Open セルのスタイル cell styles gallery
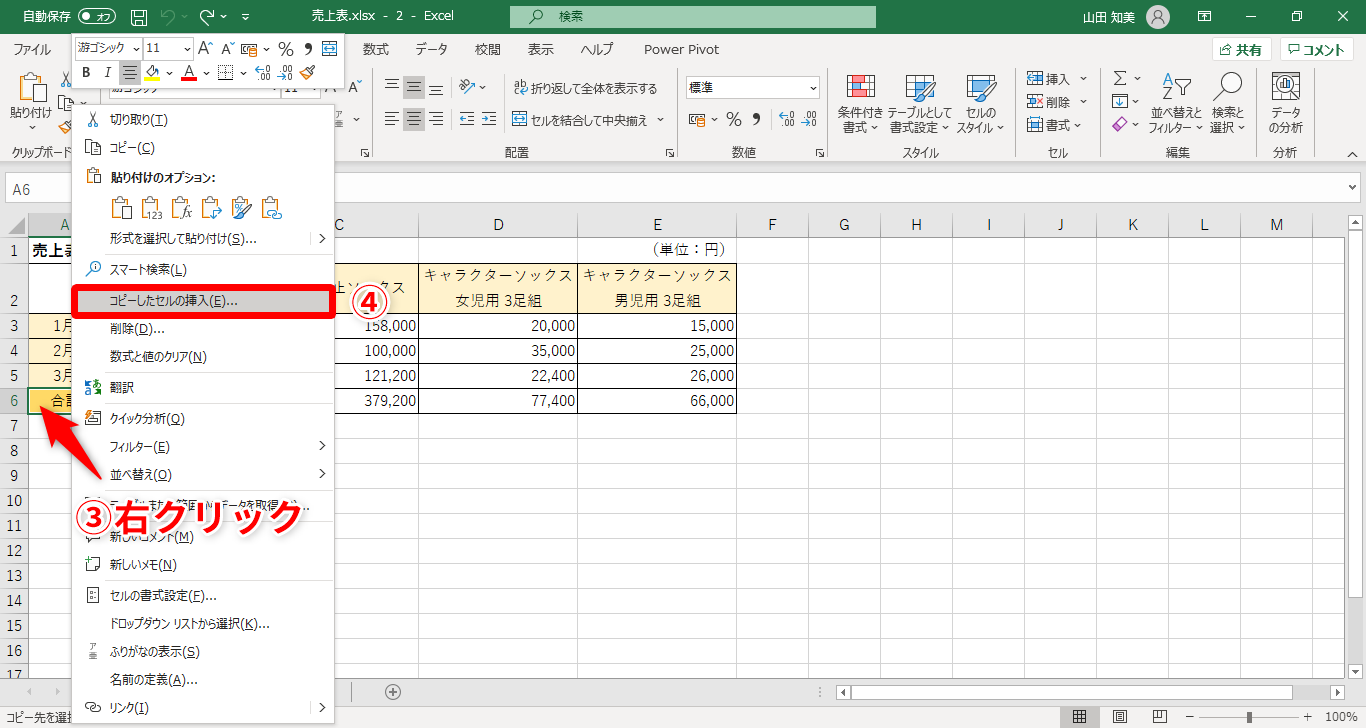This screenshot has width=1366, height=728. (980, 104)
